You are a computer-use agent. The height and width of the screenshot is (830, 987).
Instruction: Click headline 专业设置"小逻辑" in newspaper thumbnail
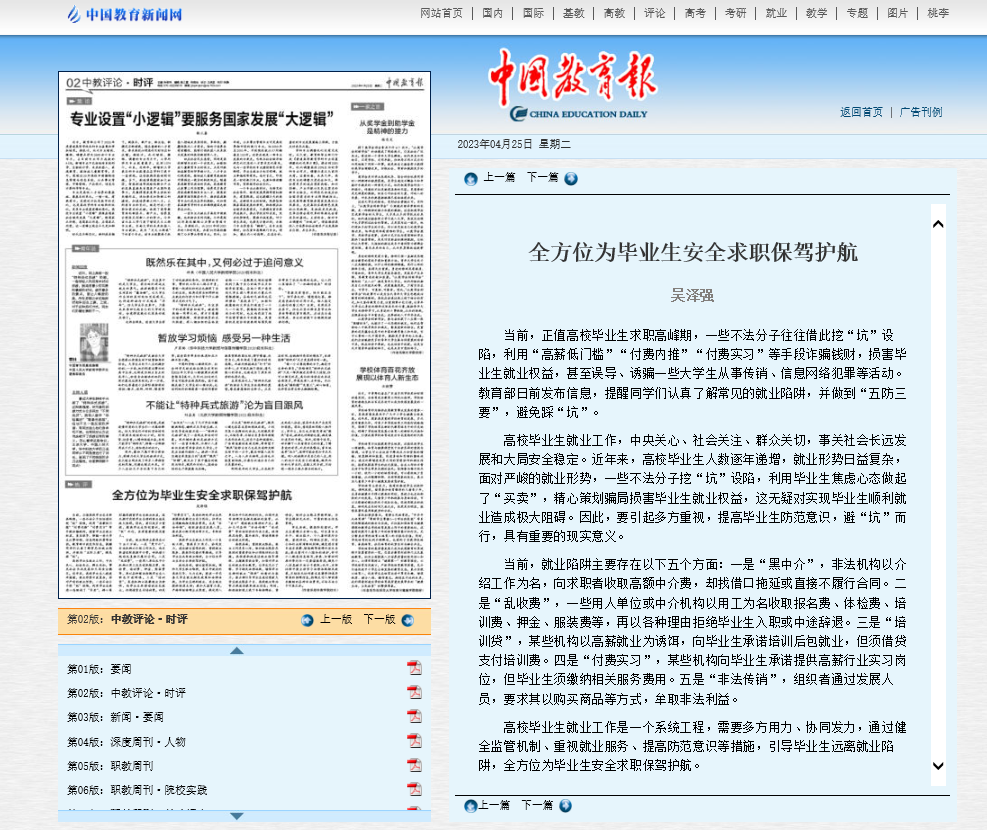tap(200, 119)
